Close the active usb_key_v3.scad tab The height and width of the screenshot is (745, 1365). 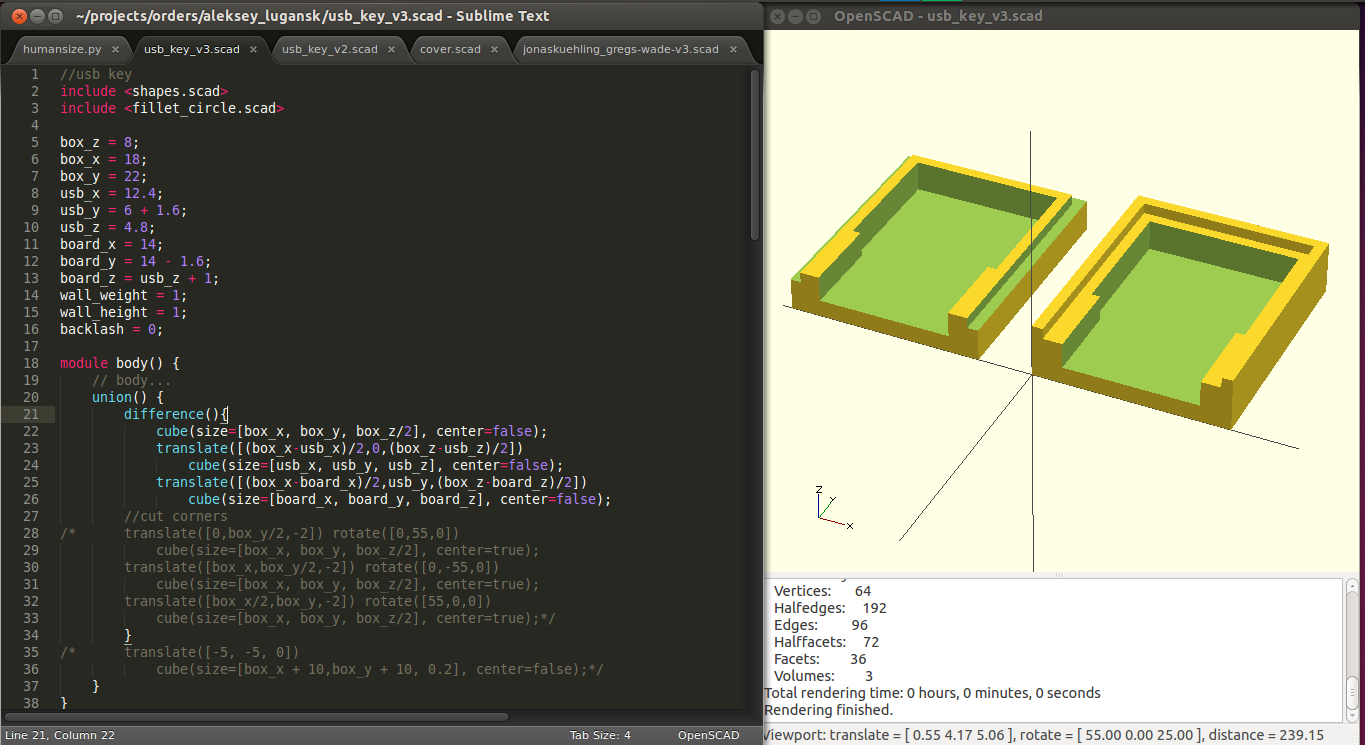pos(253,48)
